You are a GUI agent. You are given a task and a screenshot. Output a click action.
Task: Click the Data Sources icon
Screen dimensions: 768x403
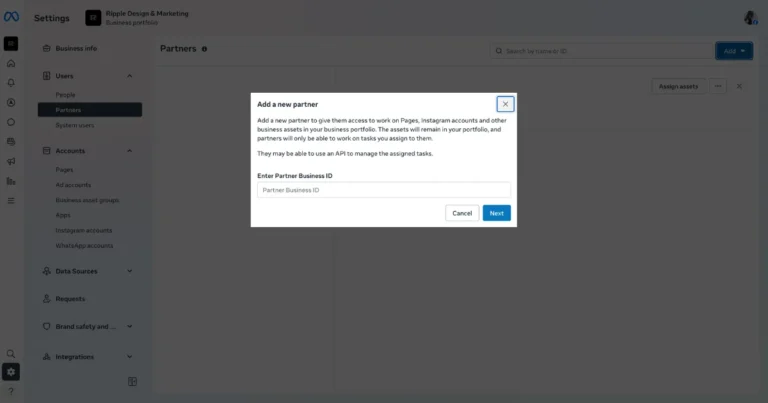click(47, 271)
